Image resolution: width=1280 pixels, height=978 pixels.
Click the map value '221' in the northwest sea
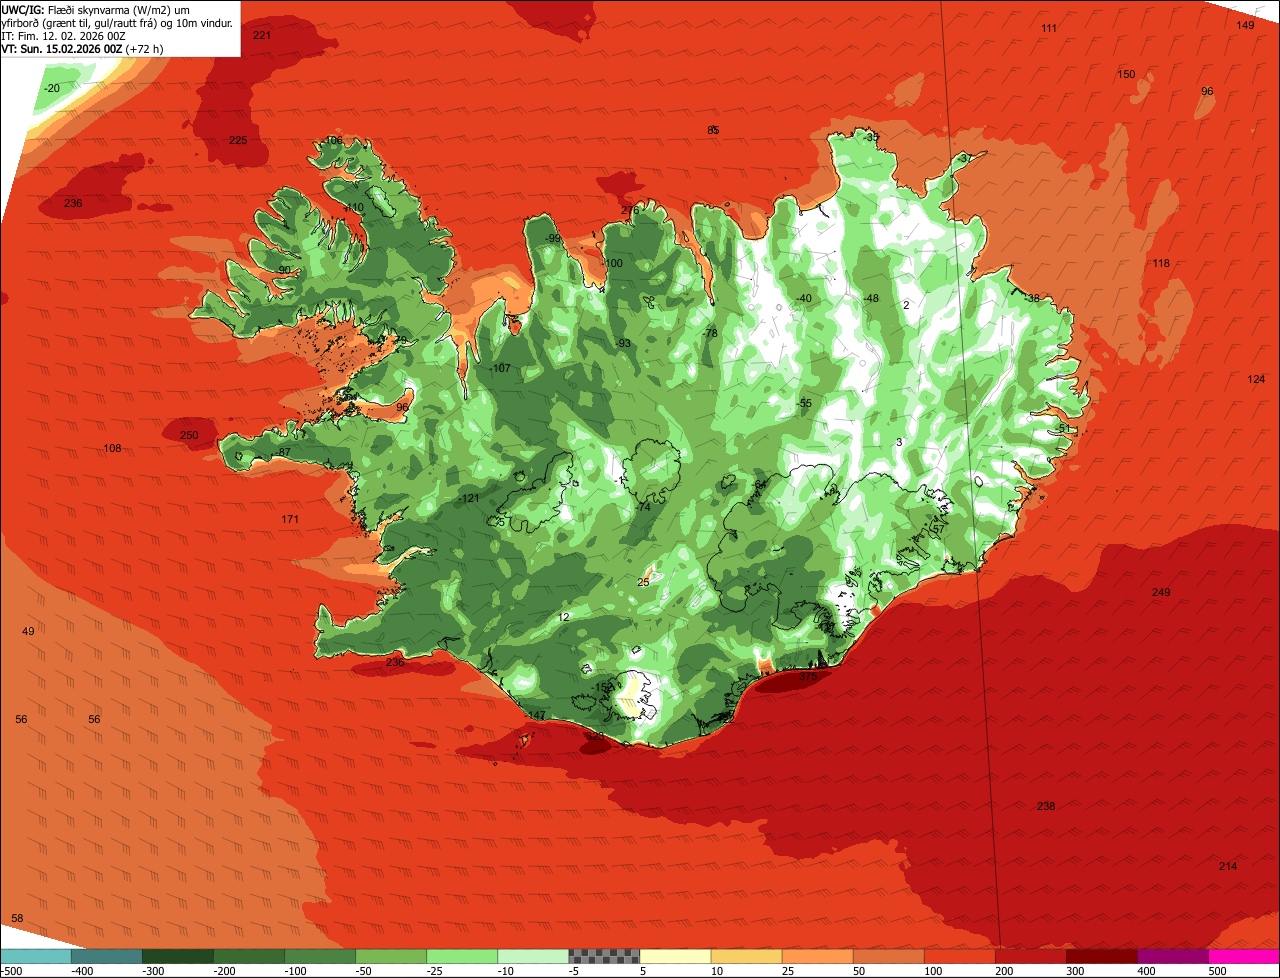coord(262,35)
